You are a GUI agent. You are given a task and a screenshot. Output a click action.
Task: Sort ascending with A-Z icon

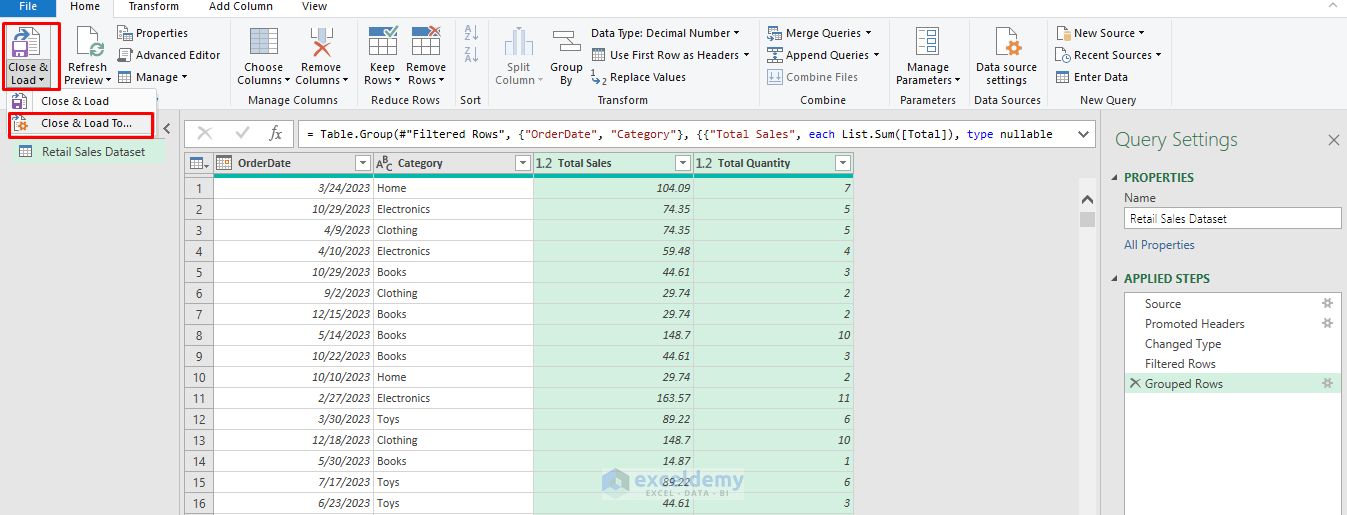[x=471, y=33]
